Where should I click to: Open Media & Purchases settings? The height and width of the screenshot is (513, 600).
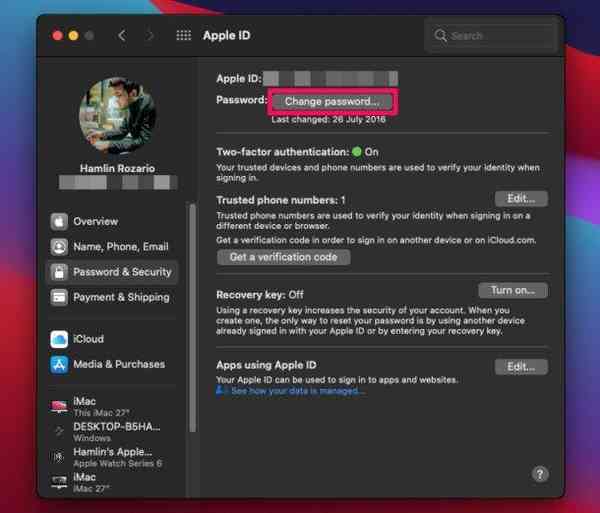click(112, 364)
